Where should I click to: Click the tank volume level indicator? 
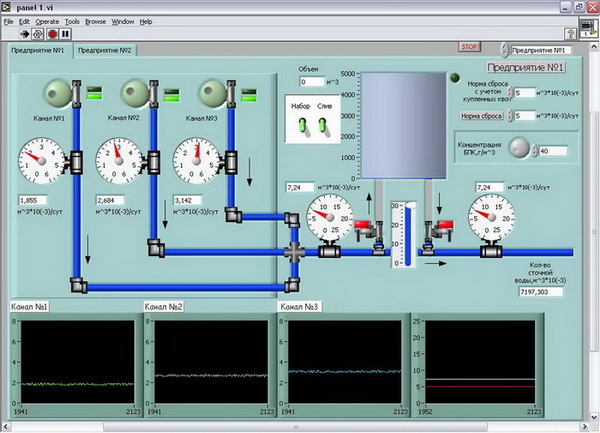coord(404,126)
